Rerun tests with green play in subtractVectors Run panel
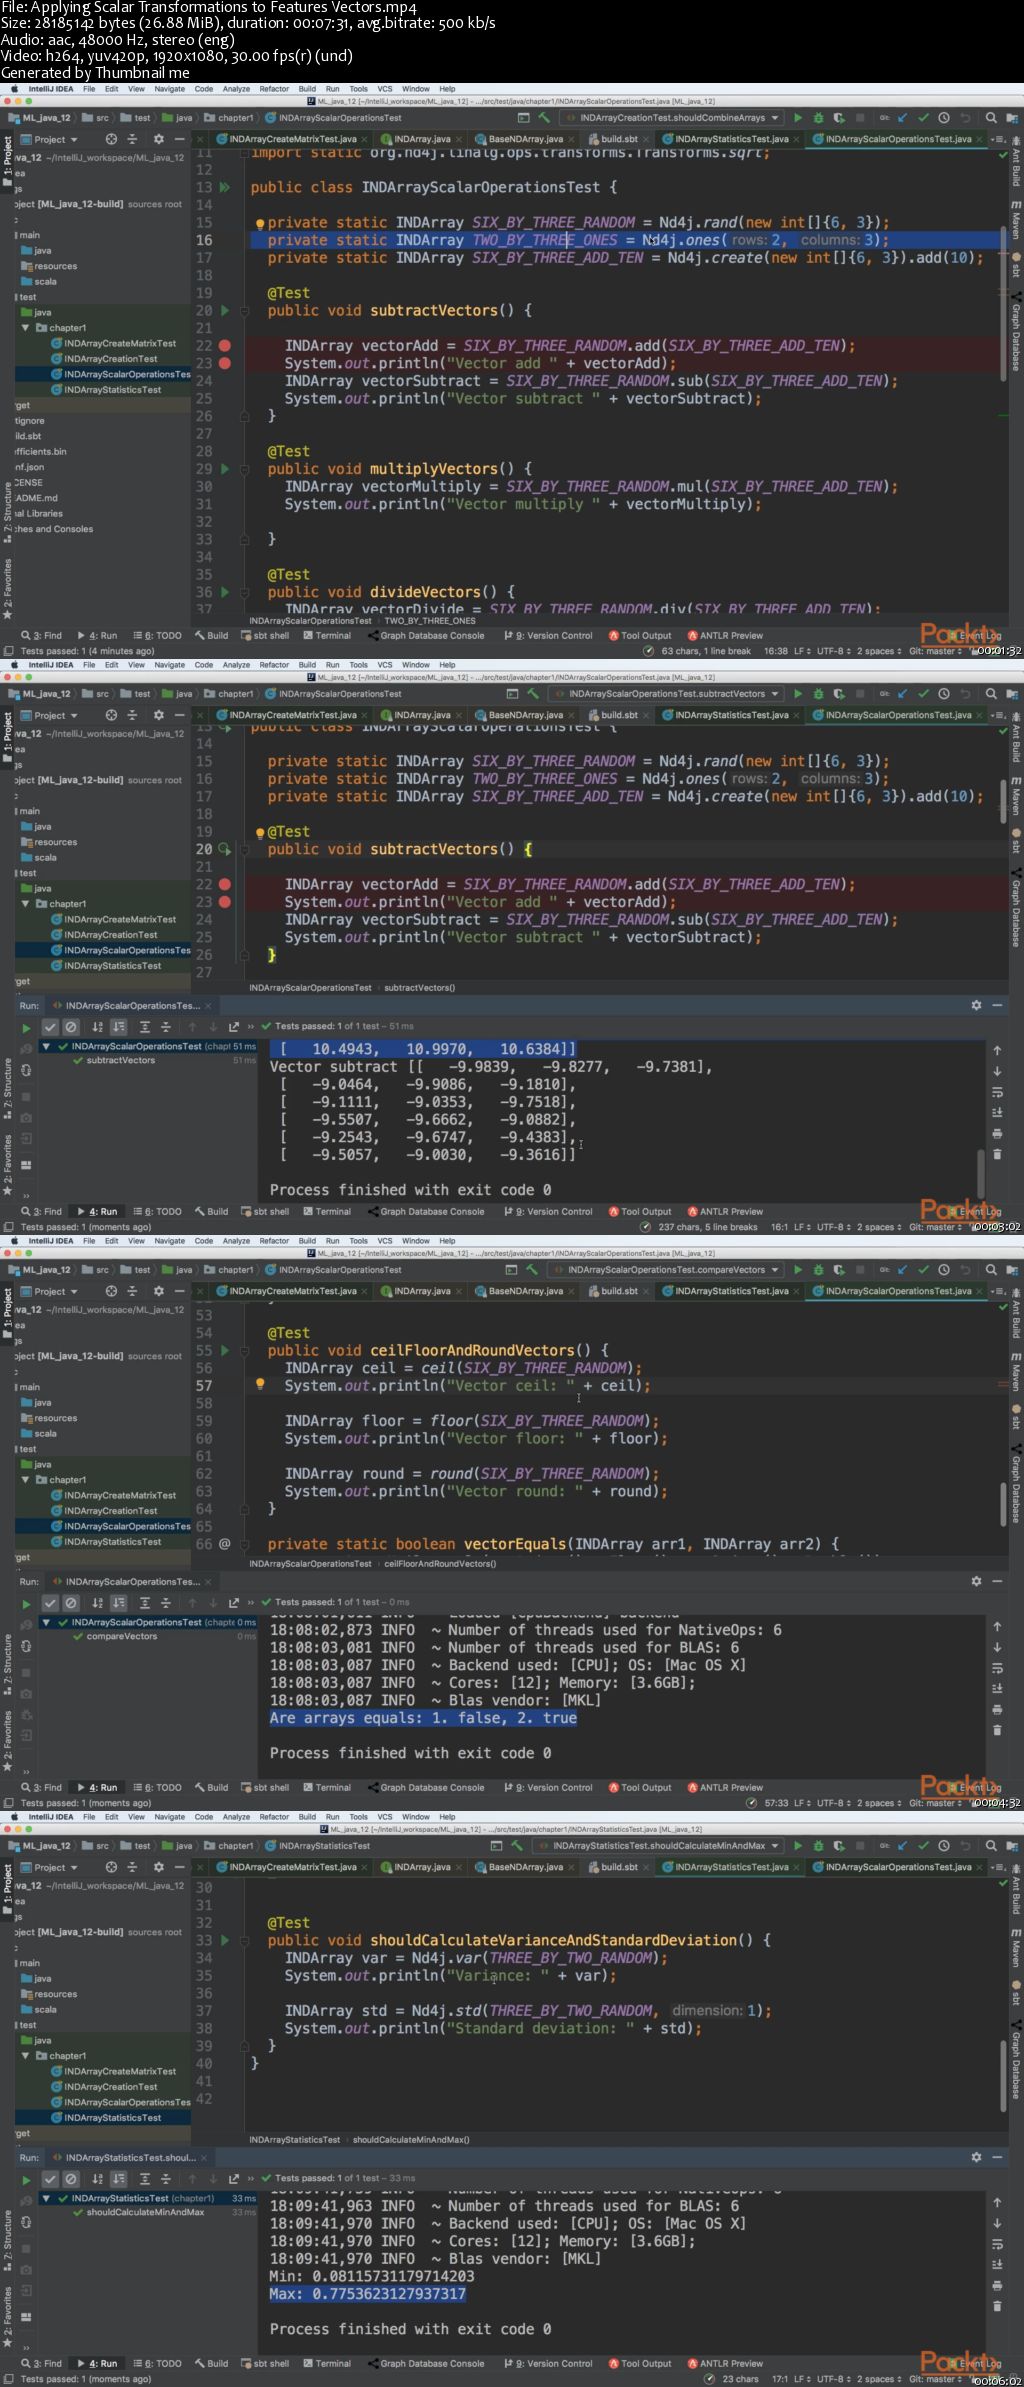This screenshot has height=2387, width=1024. (26, 1027)
